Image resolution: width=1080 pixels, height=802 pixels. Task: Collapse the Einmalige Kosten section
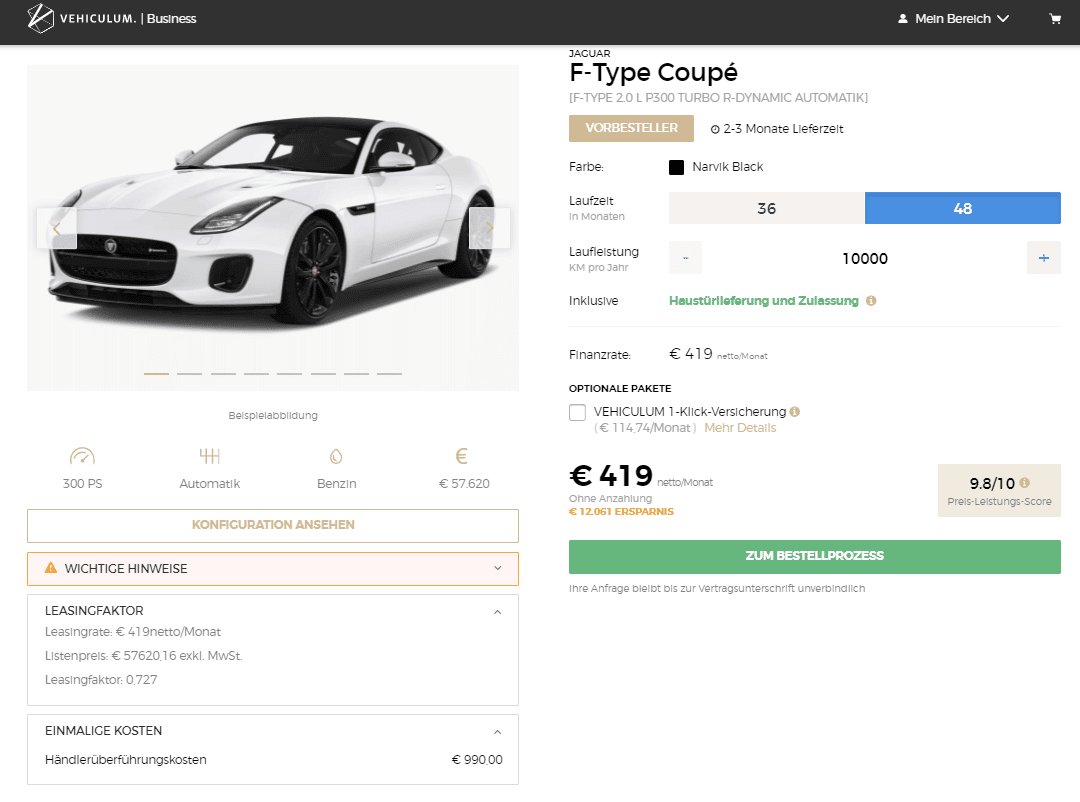coord(497,732)
